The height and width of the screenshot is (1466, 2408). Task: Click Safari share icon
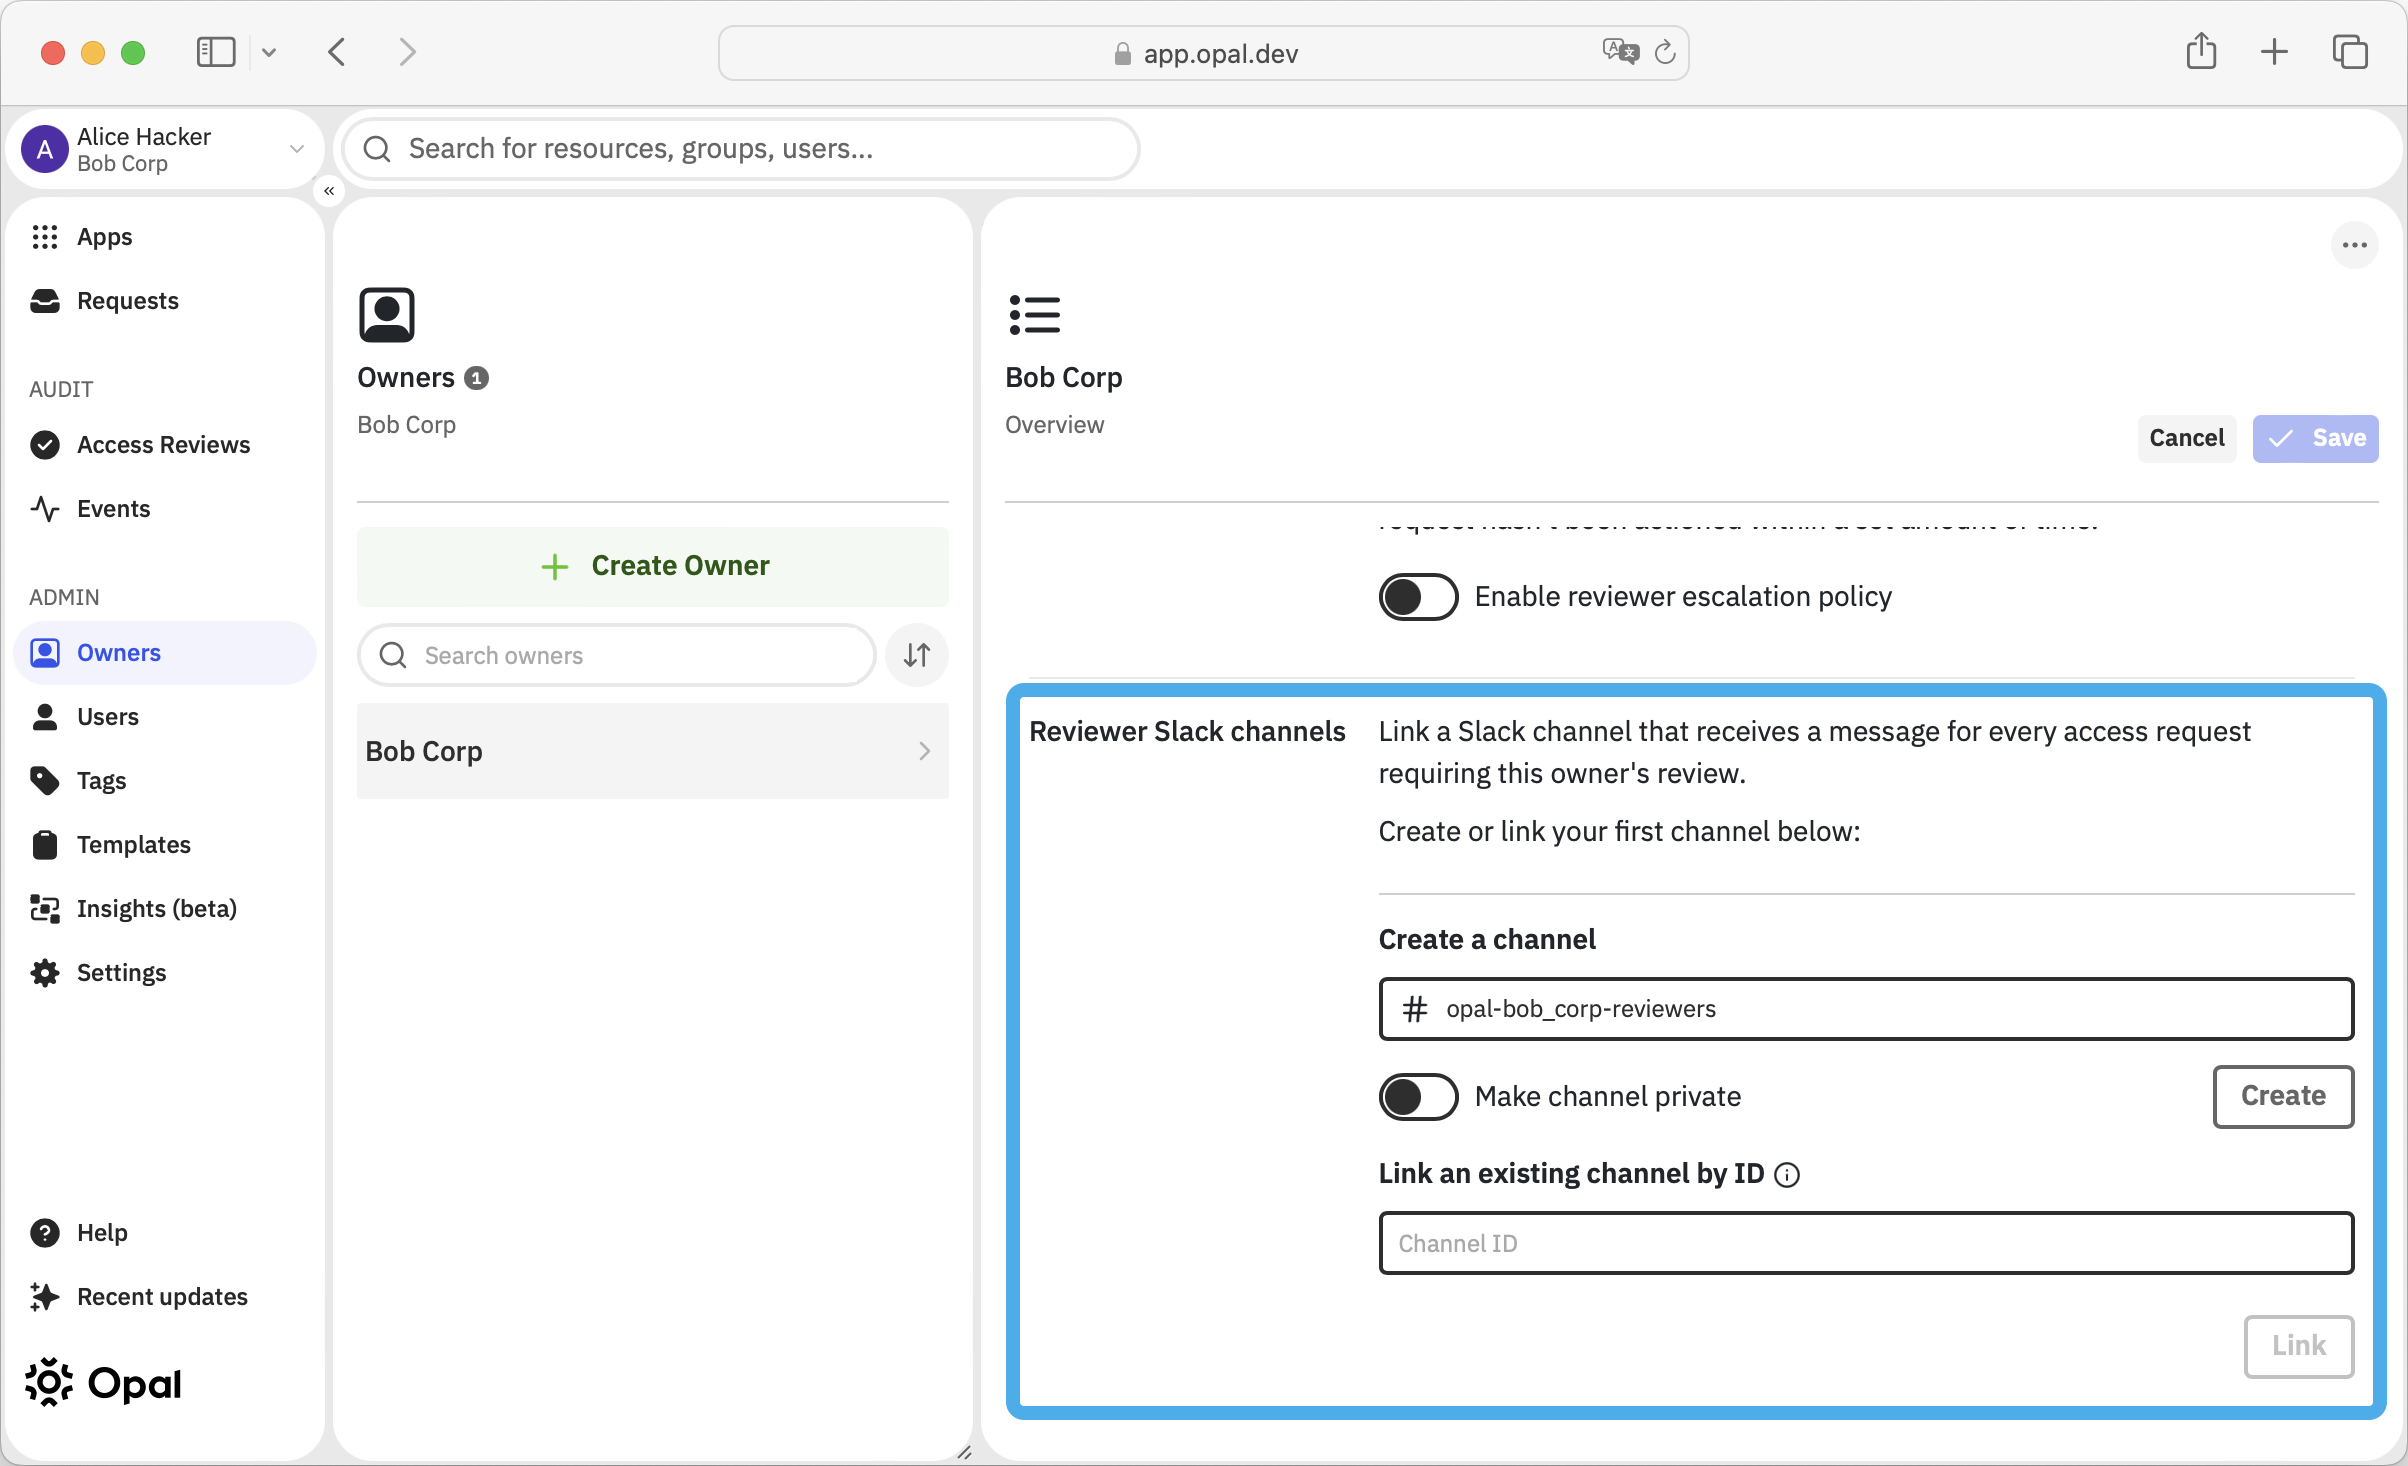(2202, 51)
